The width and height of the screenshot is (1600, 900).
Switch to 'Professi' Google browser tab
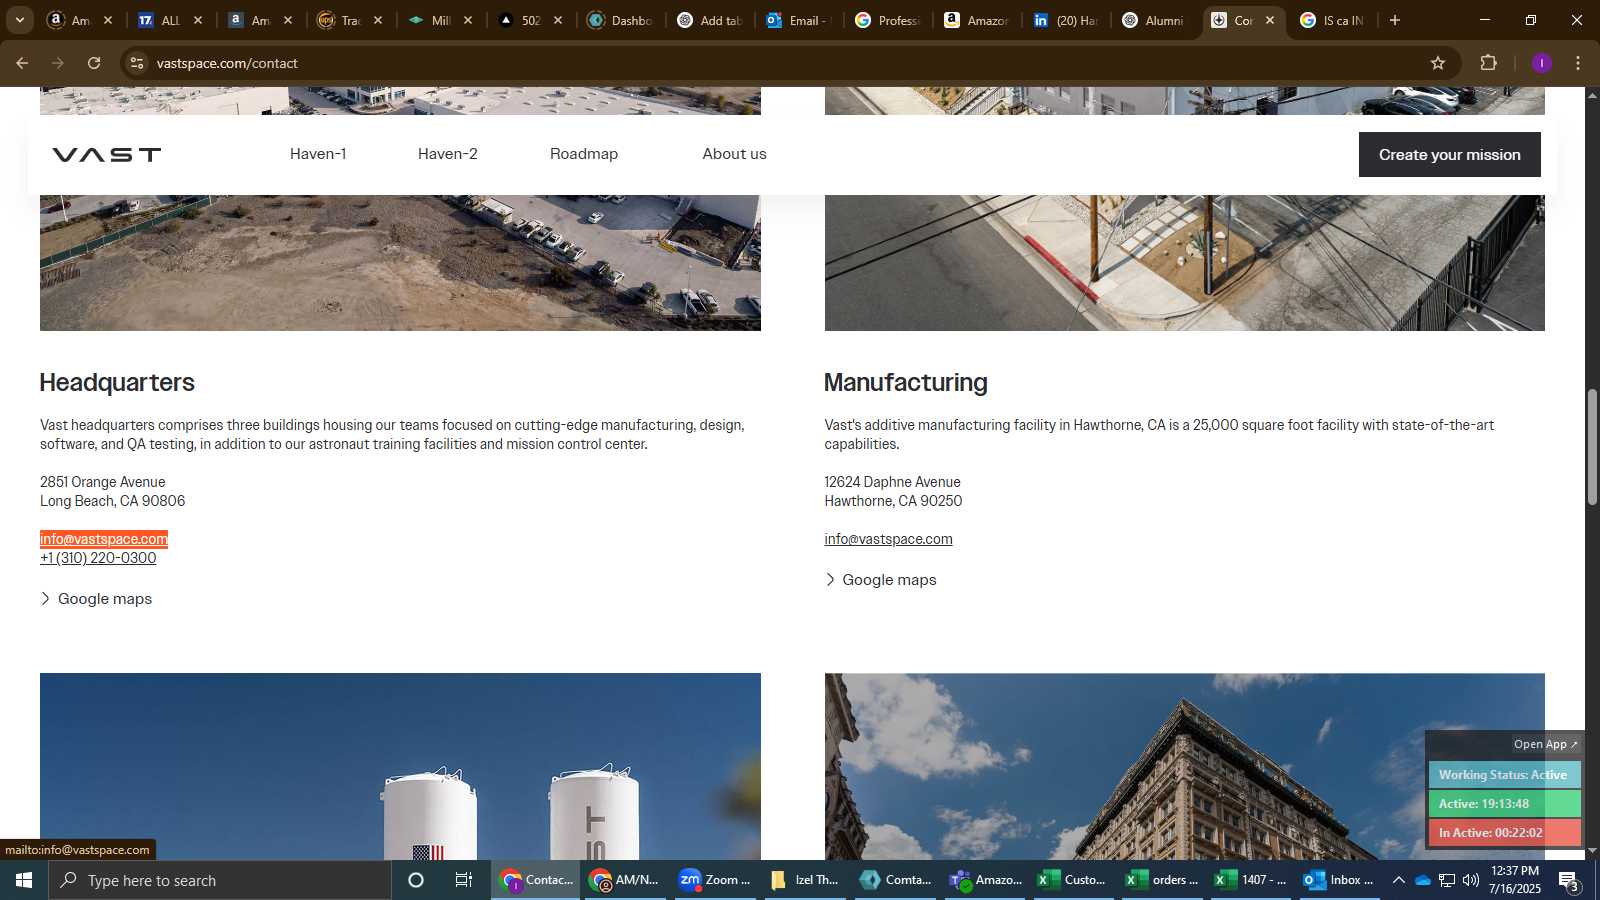tap(888, 20)
